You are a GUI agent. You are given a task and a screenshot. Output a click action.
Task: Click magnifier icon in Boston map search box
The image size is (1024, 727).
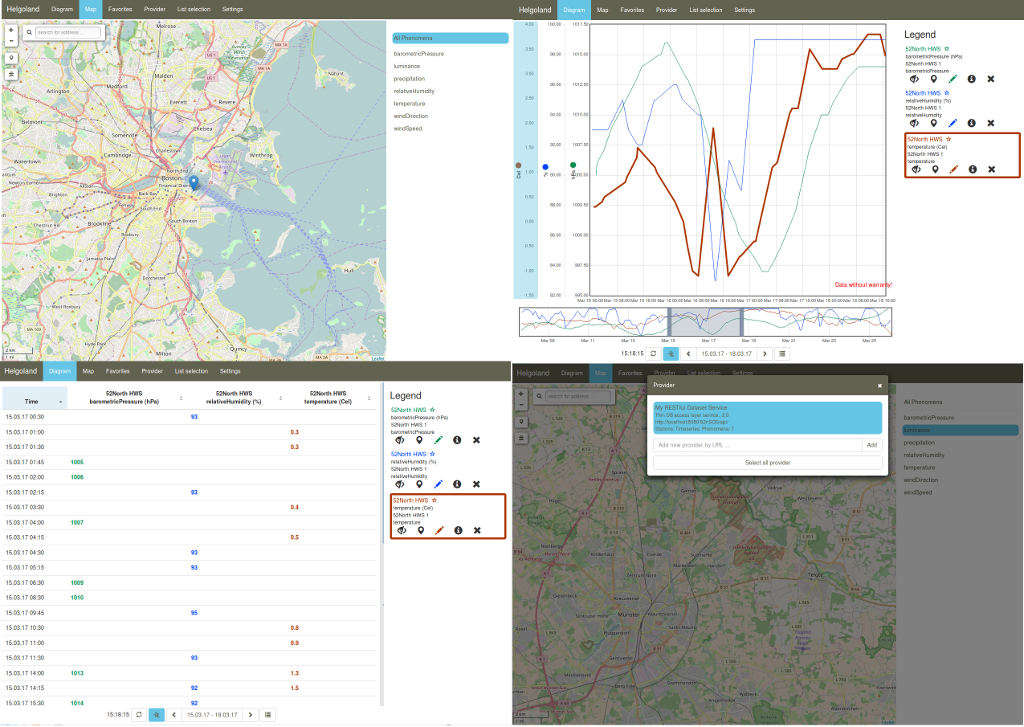pyautogui.click(x=29, y=32)
